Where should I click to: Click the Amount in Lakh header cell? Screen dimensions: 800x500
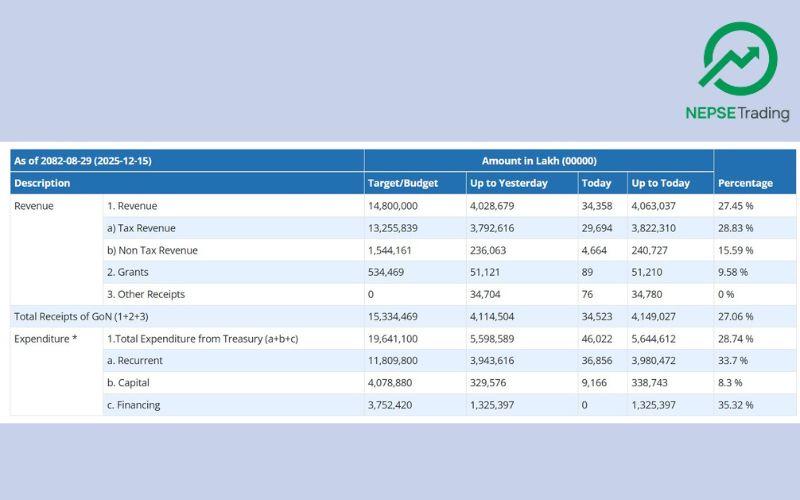(538, 161)
